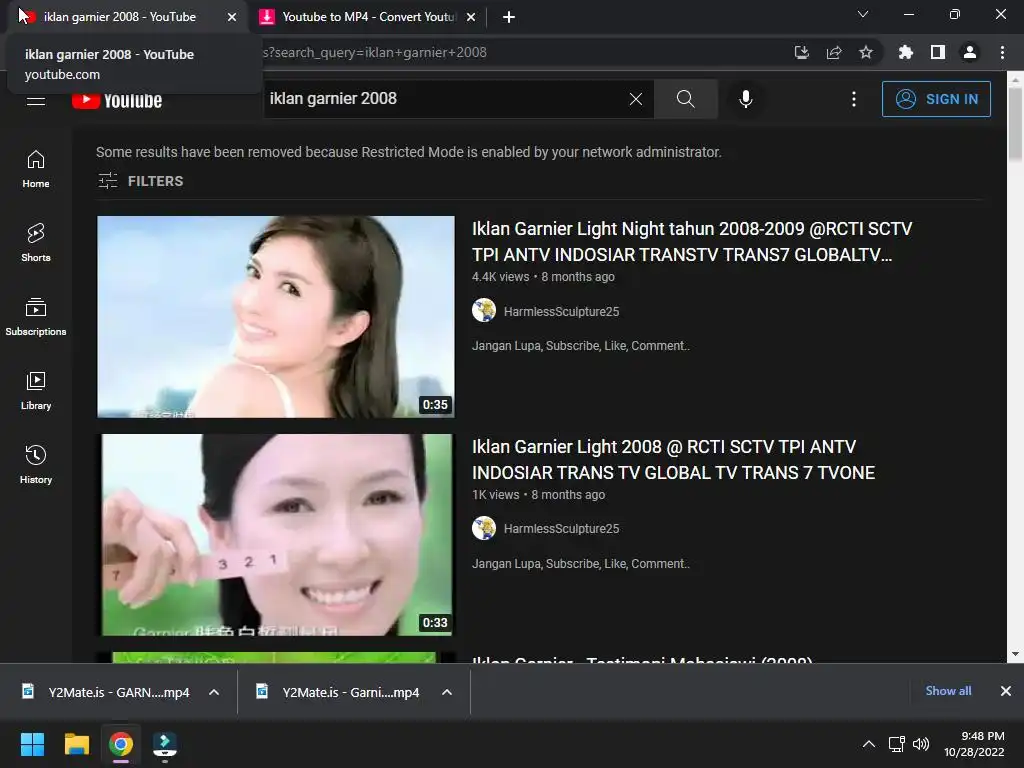This screenshot has height=768, width=1024.
Task: Open Chrome profile avatar icon
Action: 970,52
